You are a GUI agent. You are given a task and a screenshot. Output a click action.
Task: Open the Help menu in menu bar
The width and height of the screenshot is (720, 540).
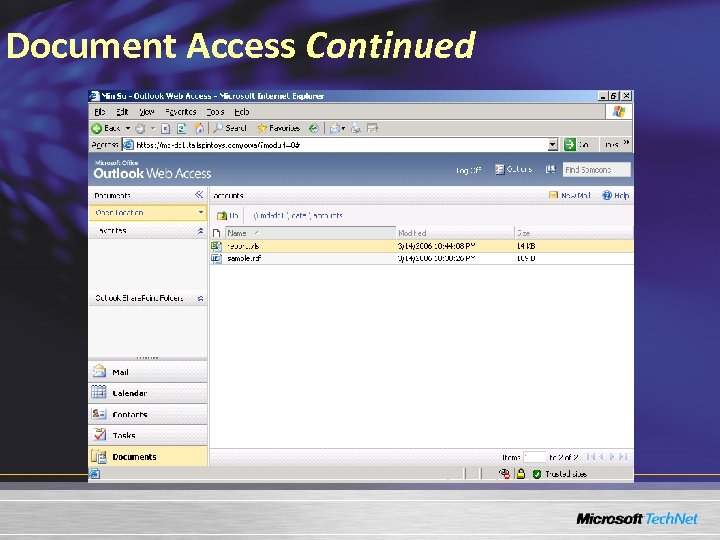(x=242, y=112)
